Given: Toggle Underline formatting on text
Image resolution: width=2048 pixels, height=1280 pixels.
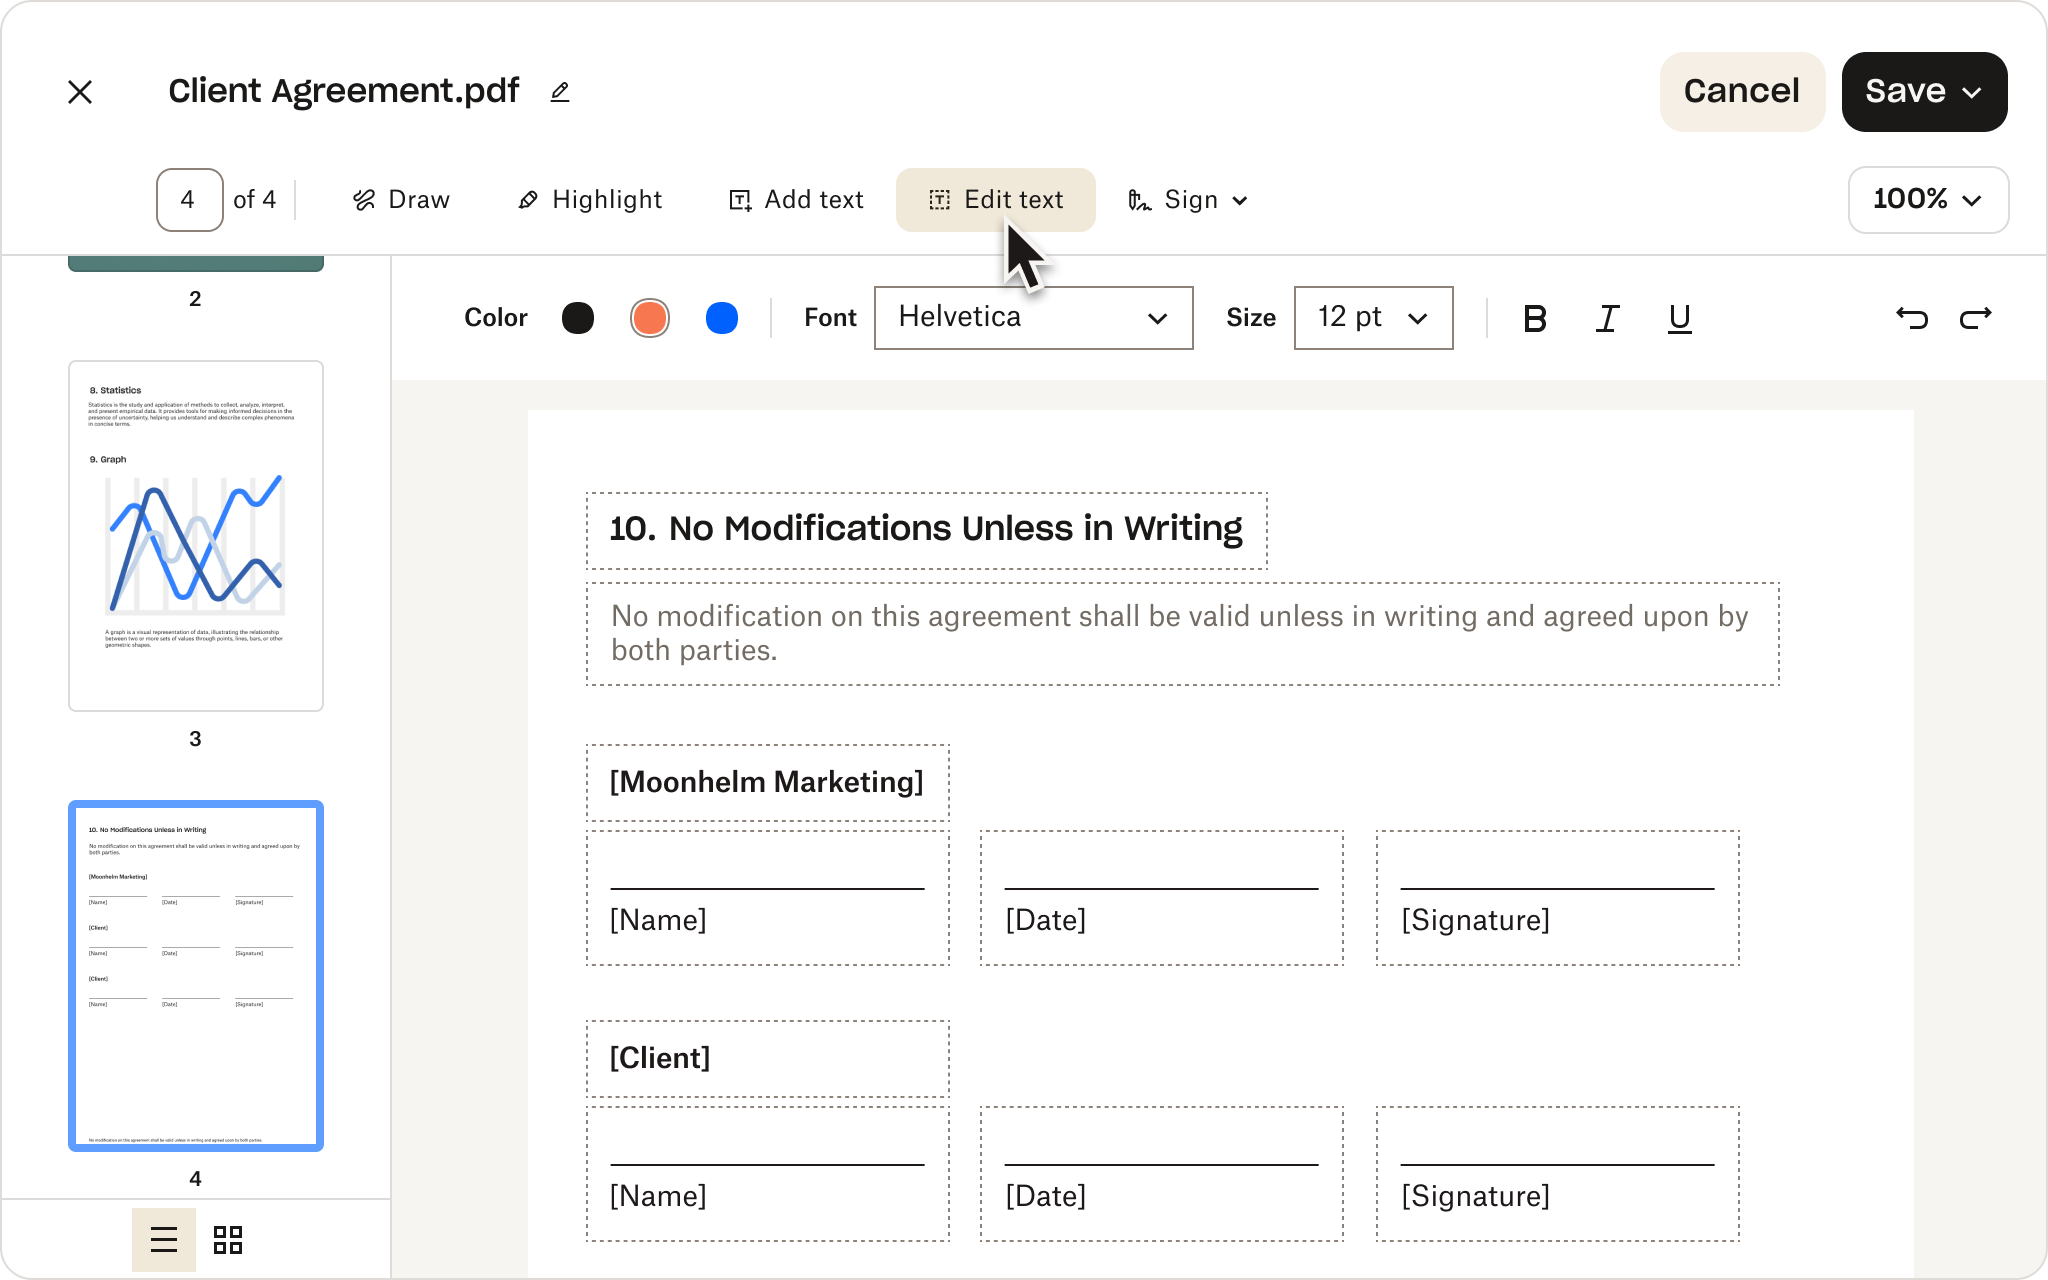Looking at the screenshot, I should [1679, 317].
